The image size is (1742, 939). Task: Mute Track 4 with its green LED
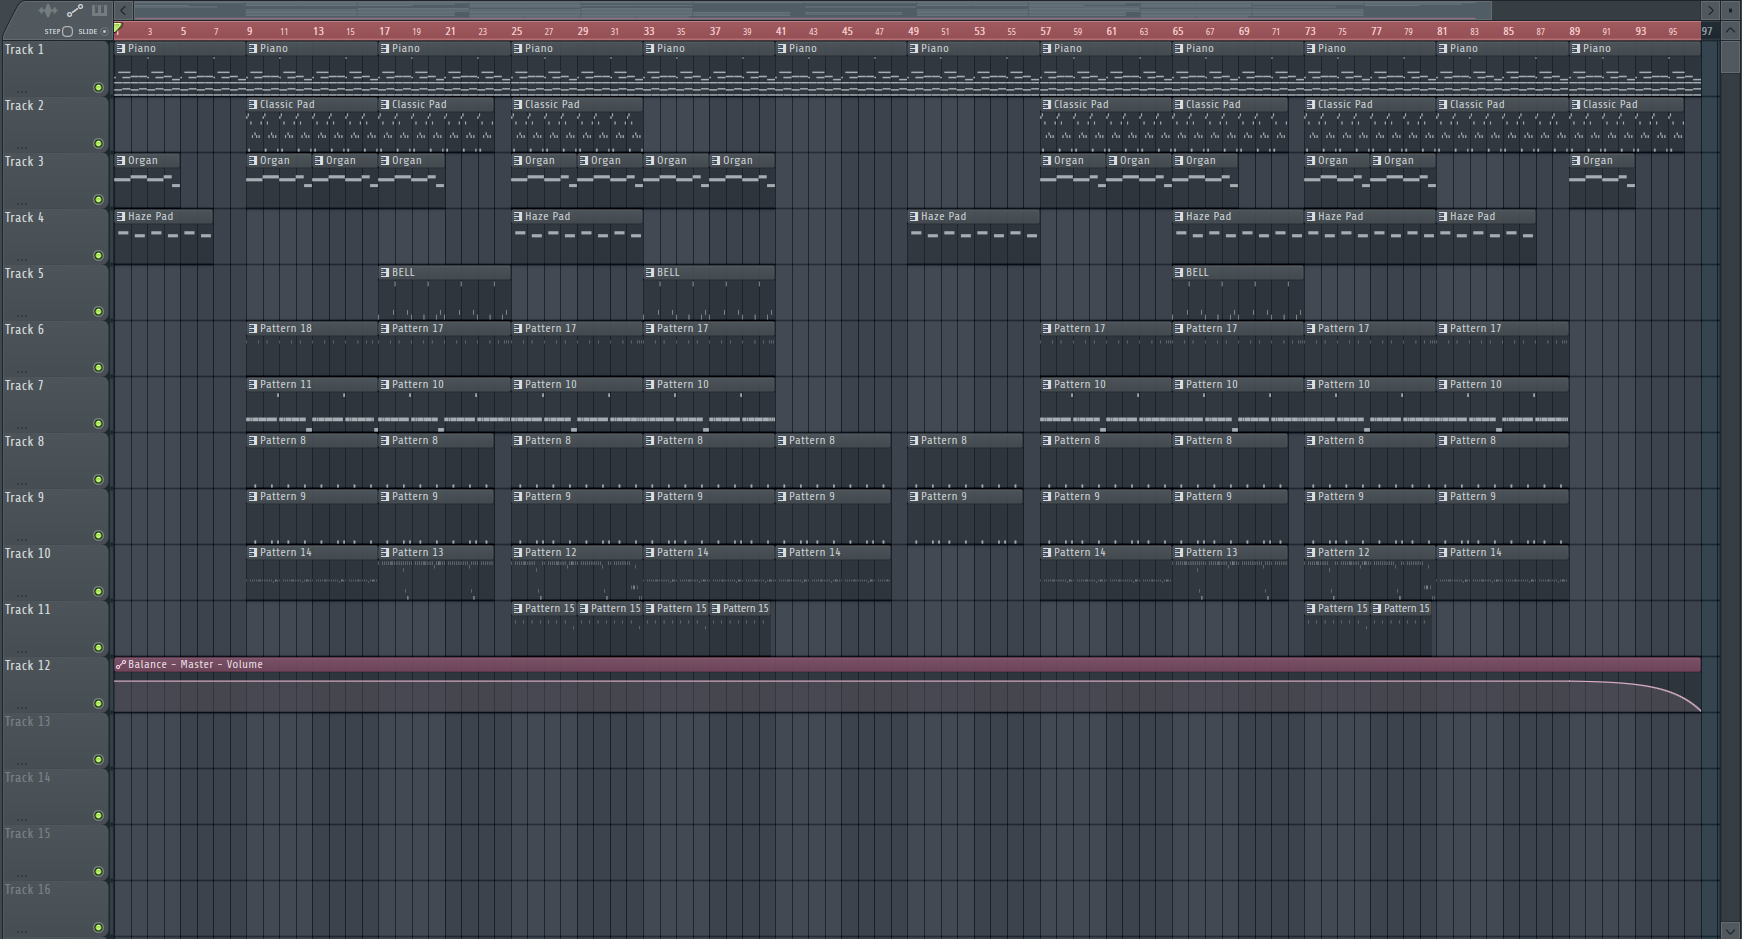tap(98, 255)
